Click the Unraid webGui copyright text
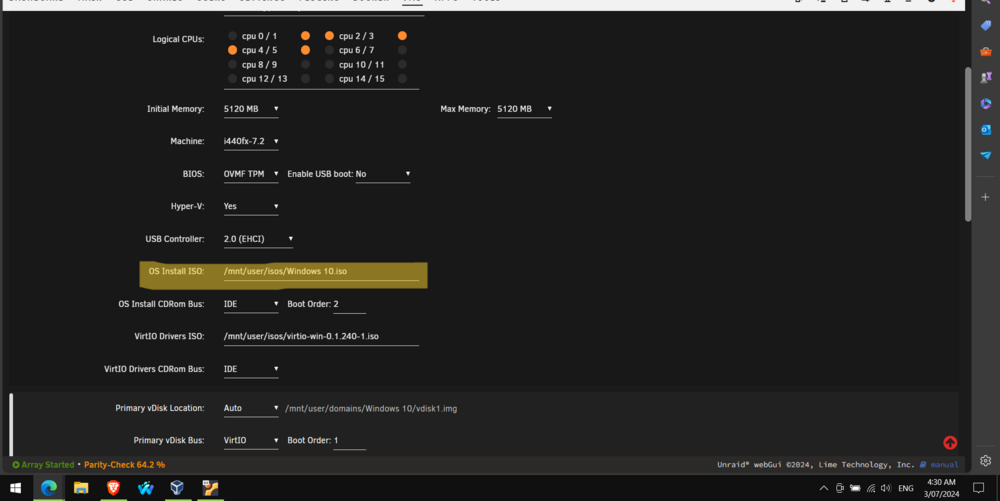The width and height of the screenshot is (1000, 501). click(x=816, y=465)
